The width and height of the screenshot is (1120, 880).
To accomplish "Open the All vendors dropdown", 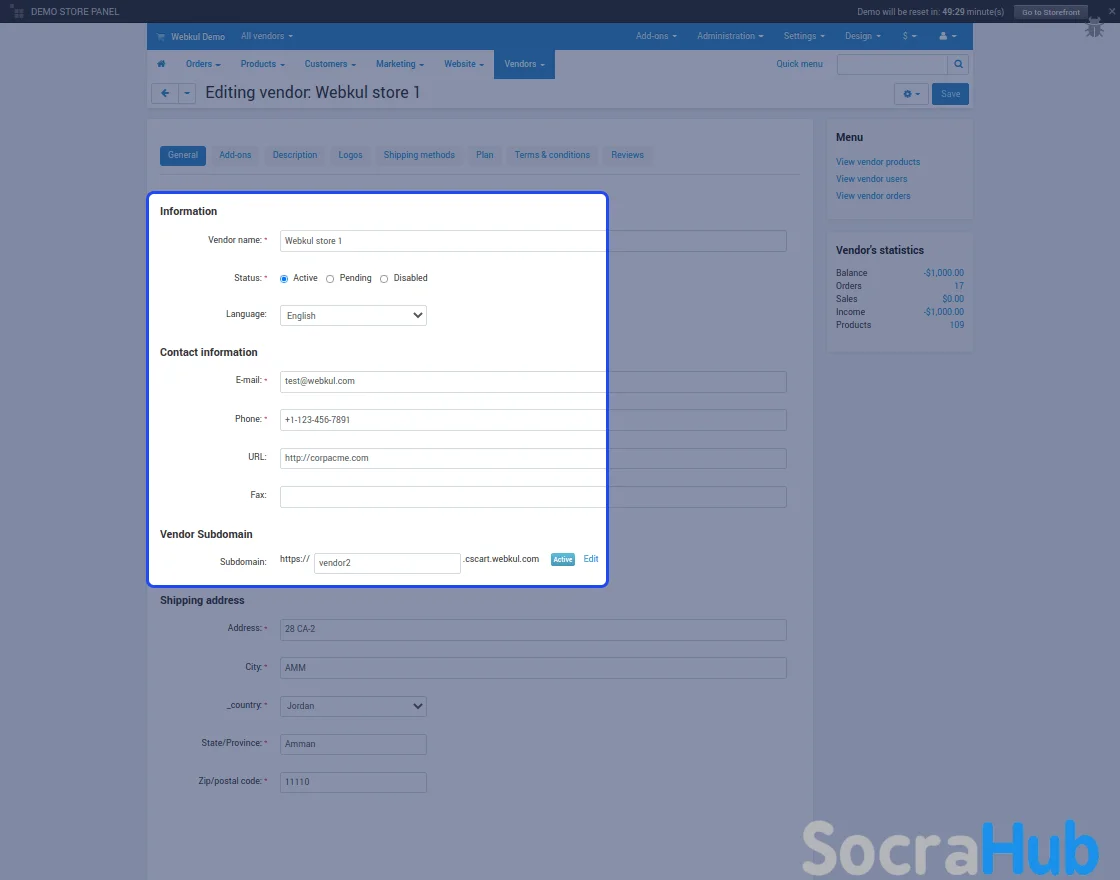I will (267, 36).
